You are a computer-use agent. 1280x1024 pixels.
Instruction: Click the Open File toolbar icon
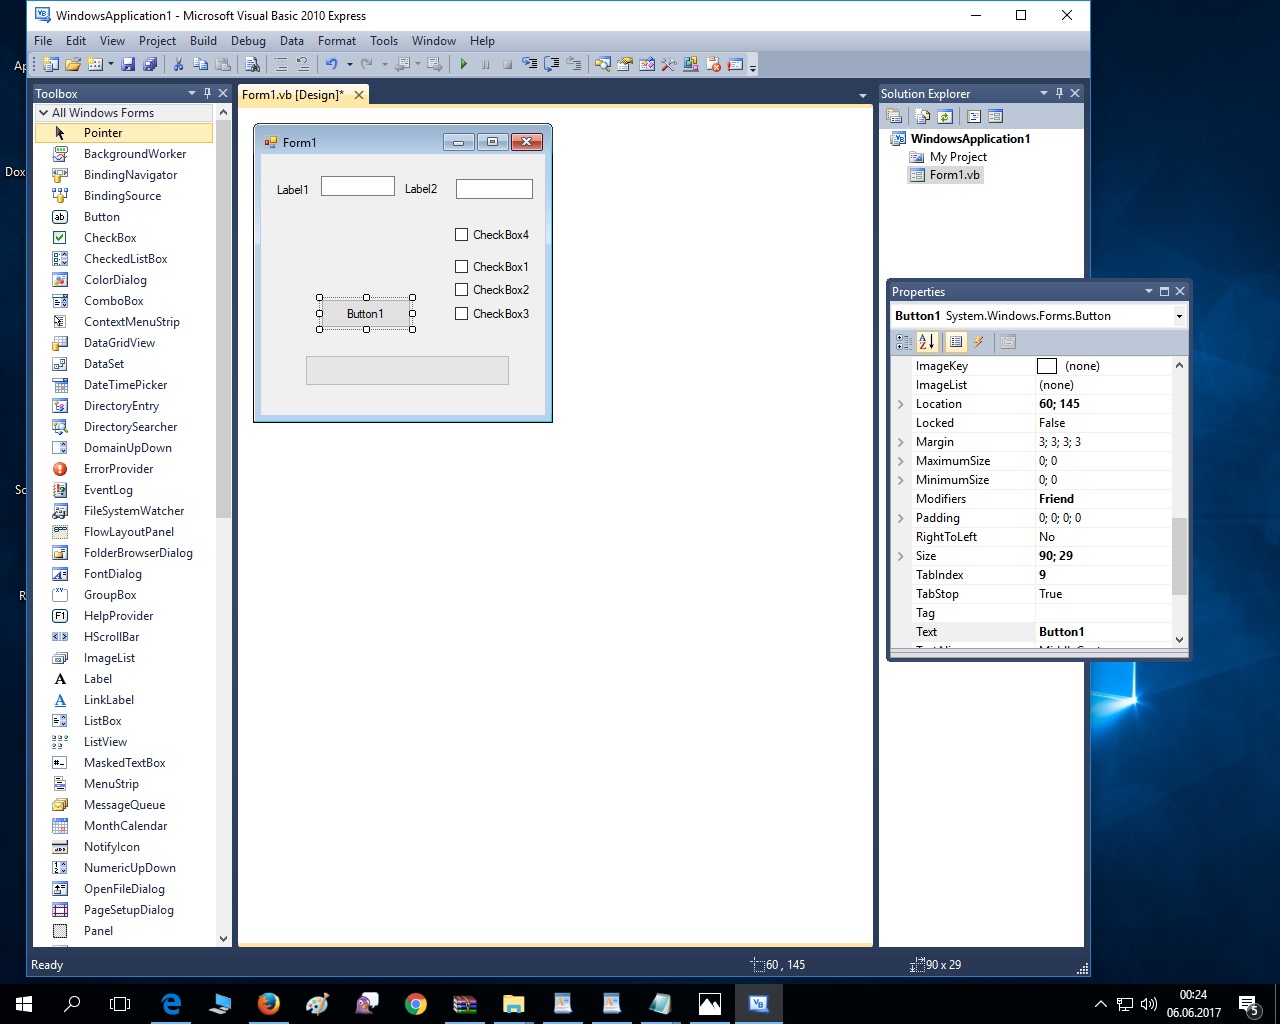pos(72,64)
